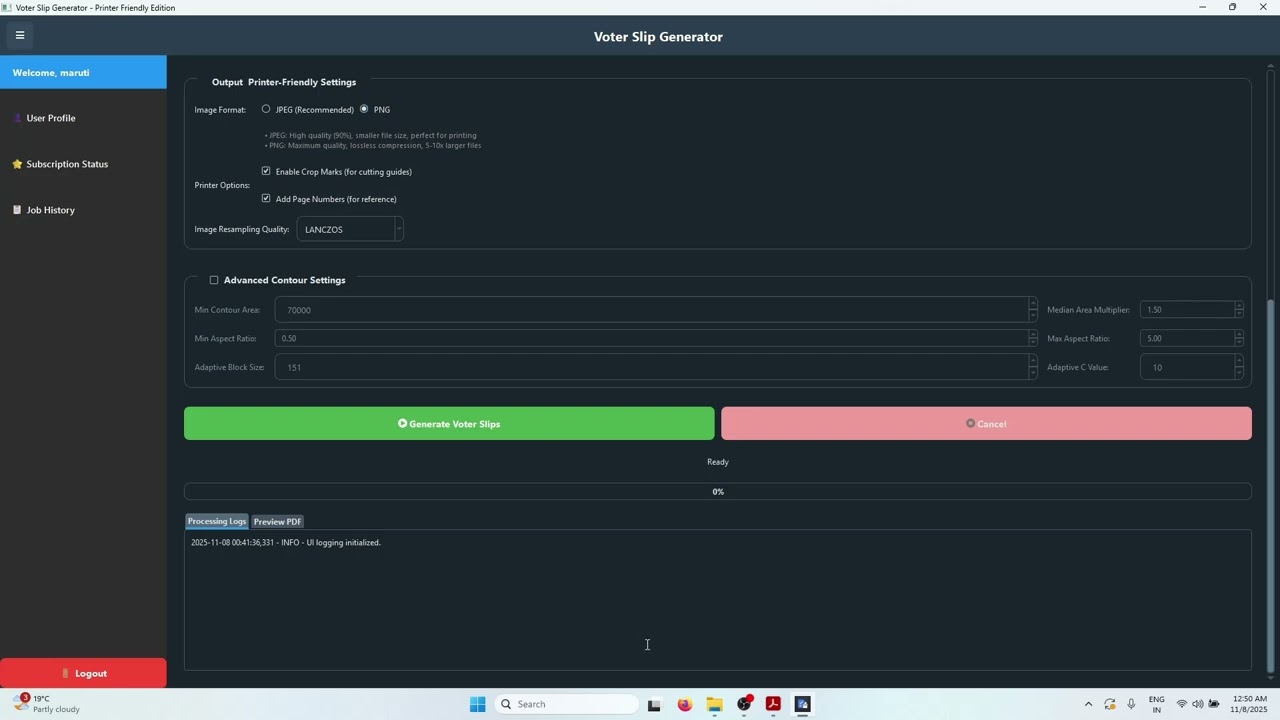Open File Explorer from taskbar
The height and width of the screenshot is (720, 1280).
(x=714, y=704)
